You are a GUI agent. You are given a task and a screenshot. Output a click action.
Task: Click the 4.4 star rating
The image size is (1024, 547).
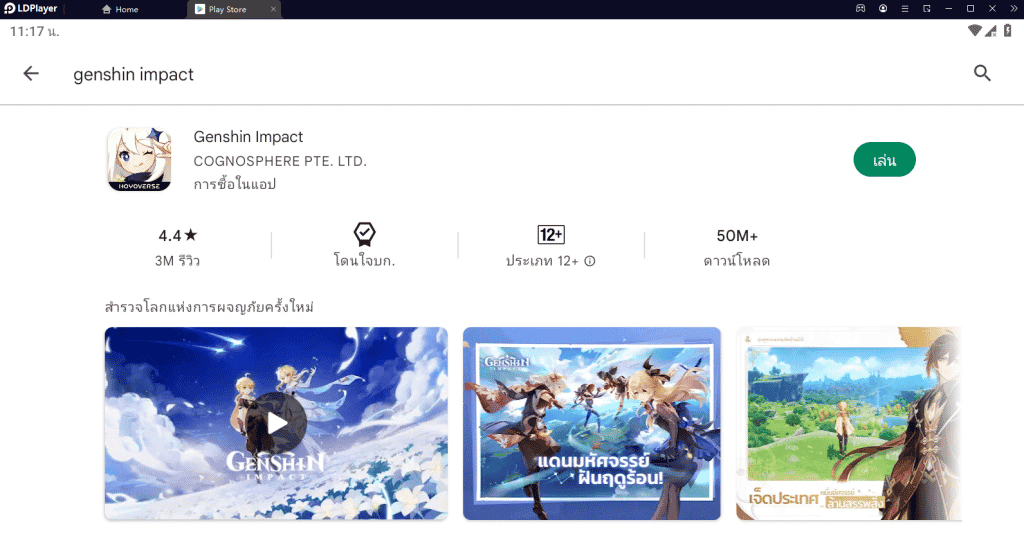pyautogui.click(x=178, y=236)
